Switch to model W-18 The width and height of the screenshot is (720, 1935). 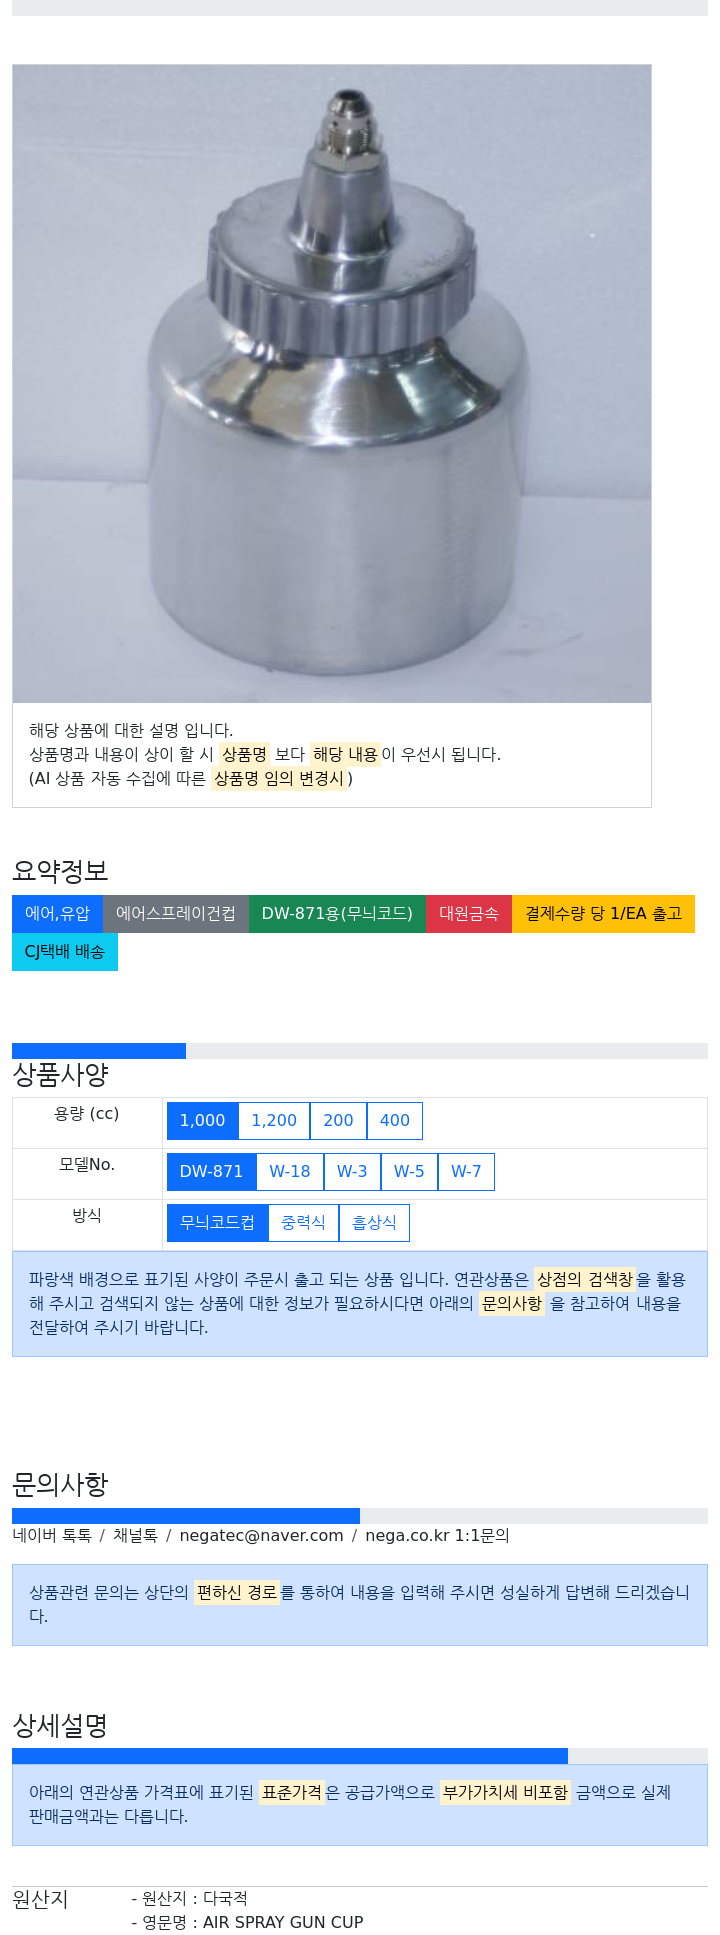point(290,1171)
